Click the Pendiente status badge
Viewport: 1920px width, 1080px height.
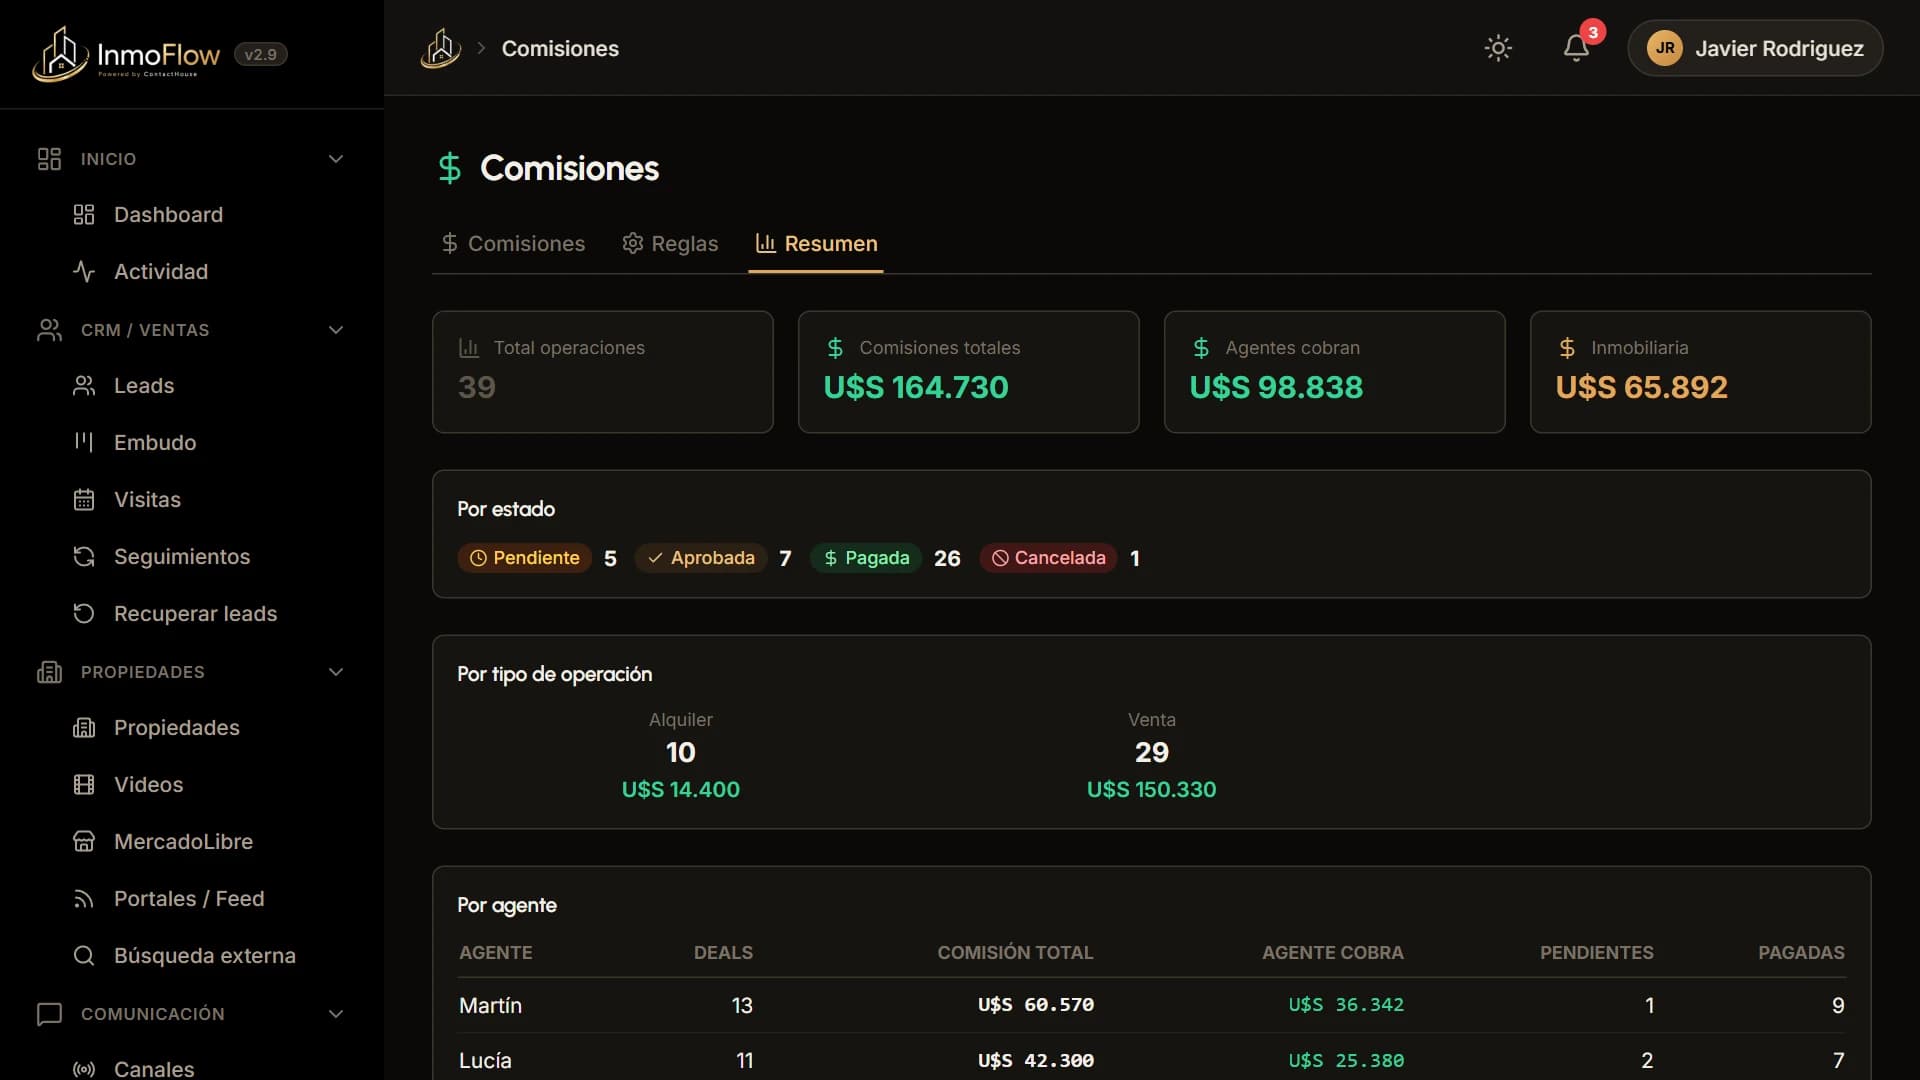point(525,558)
